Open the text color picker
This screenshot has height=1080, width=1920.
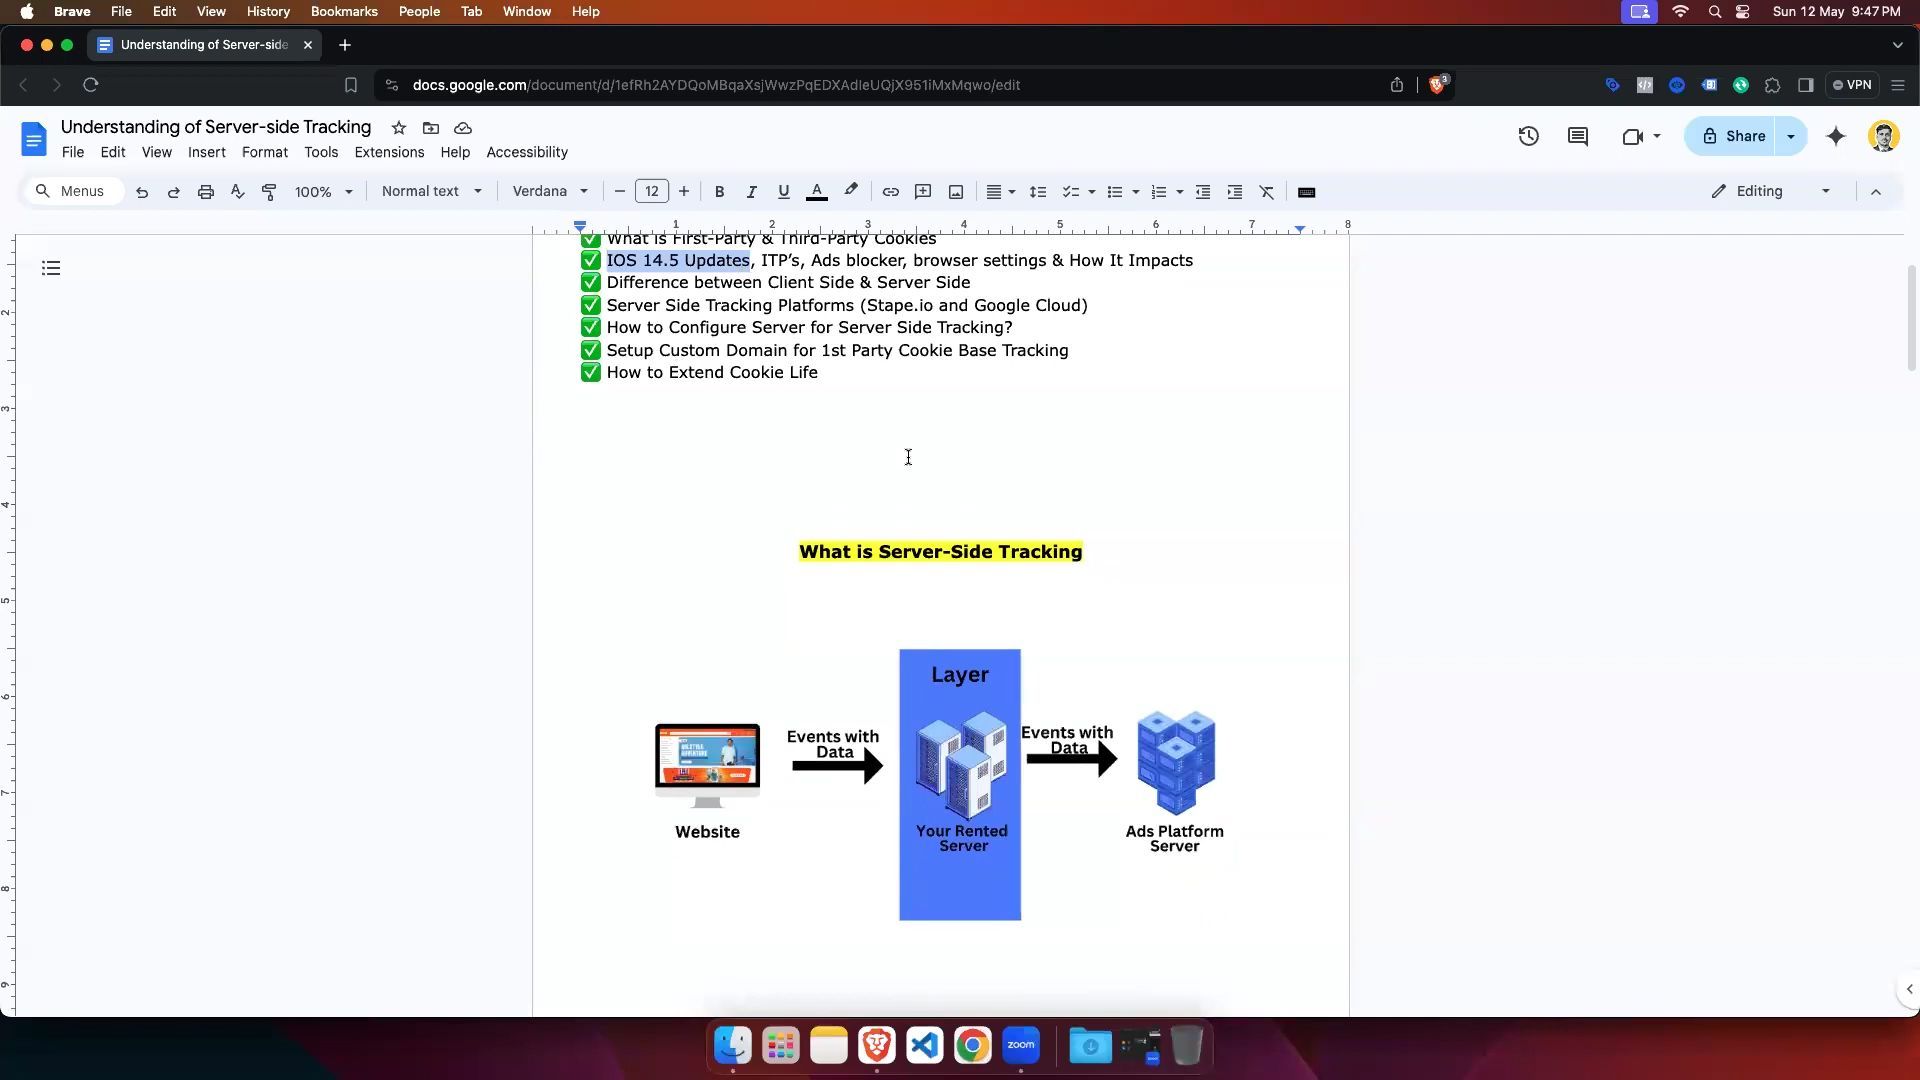point(817,192)
